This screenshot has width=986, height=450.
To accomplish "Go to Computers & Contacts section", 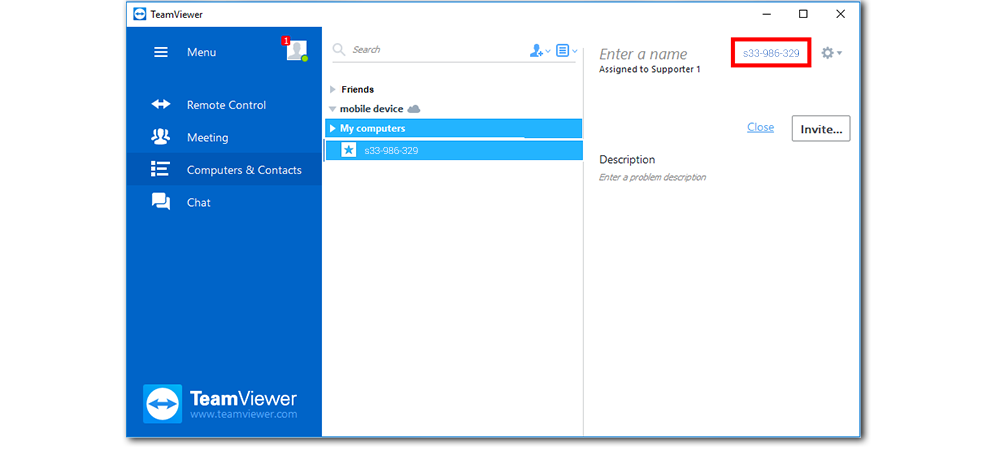I will 224,170.
